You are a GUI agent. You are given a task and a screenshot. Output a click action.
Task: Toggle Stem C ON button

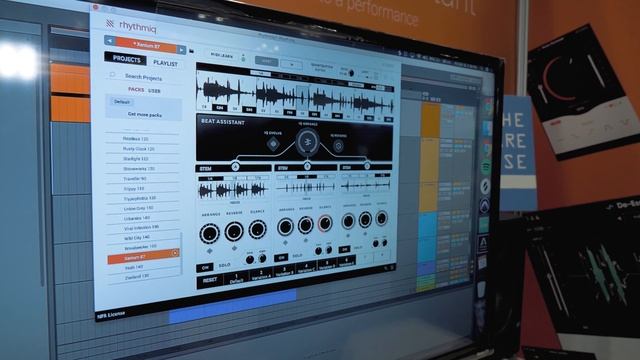(x=344, y=249)
